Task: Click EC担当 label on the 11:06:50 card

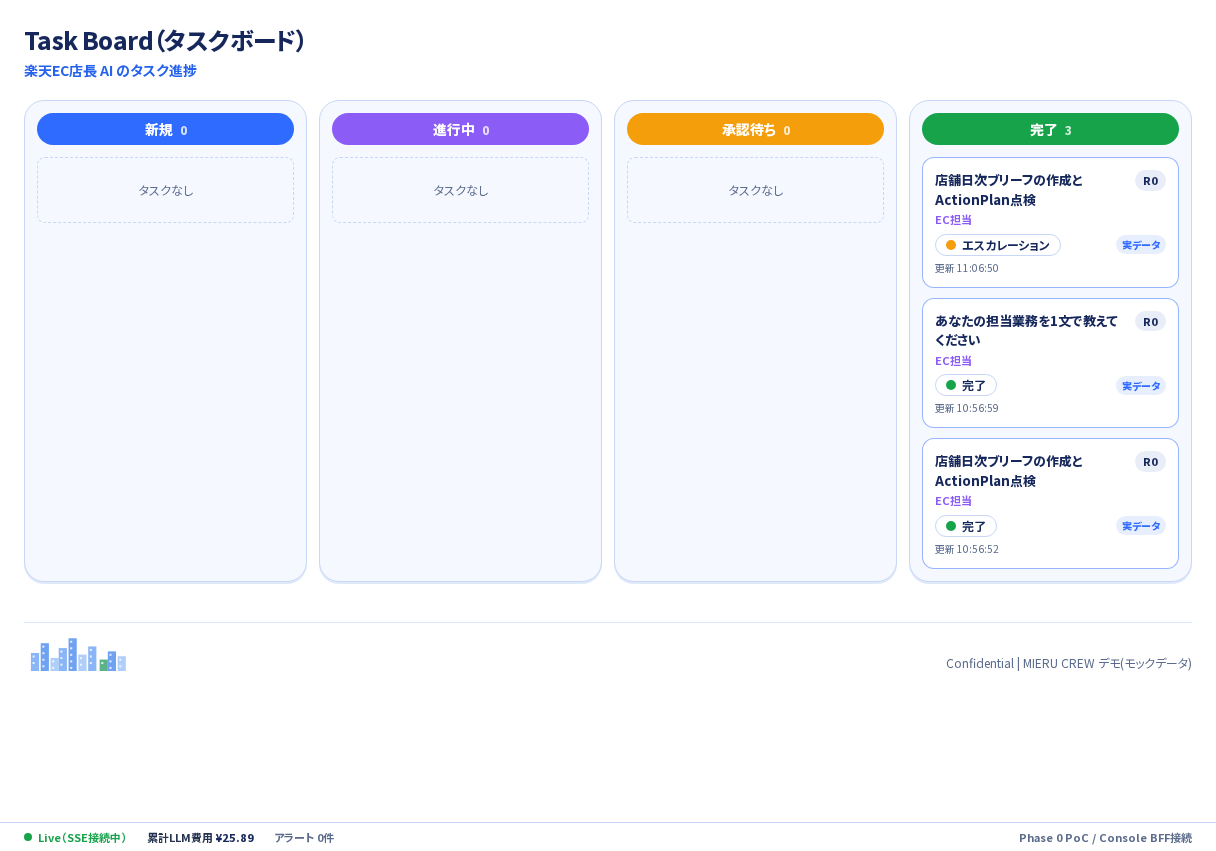Action: 953,220
